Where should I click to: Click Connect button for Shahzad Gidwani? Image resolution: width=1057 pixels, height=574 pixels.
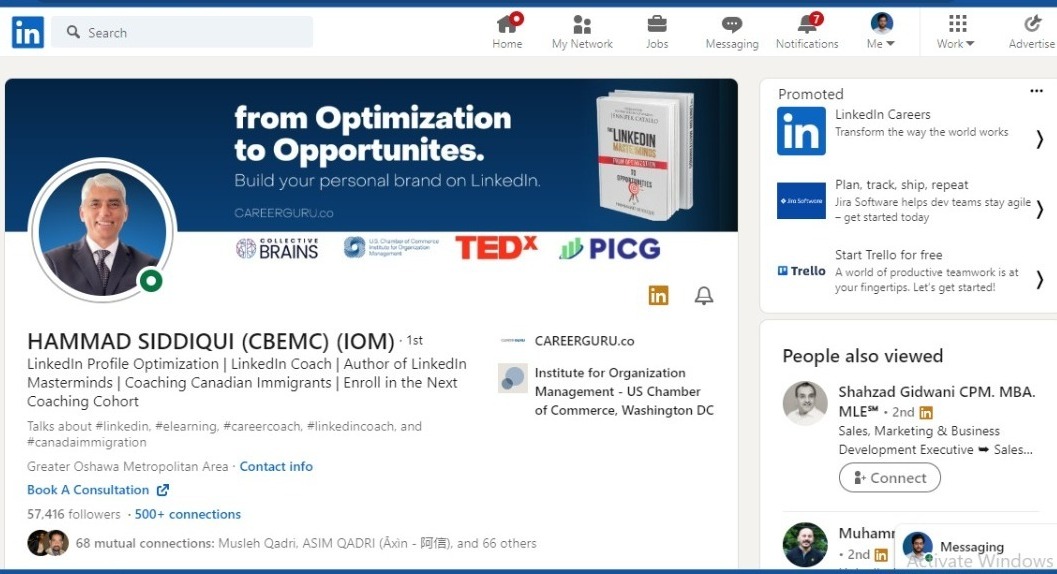[890, 478]
